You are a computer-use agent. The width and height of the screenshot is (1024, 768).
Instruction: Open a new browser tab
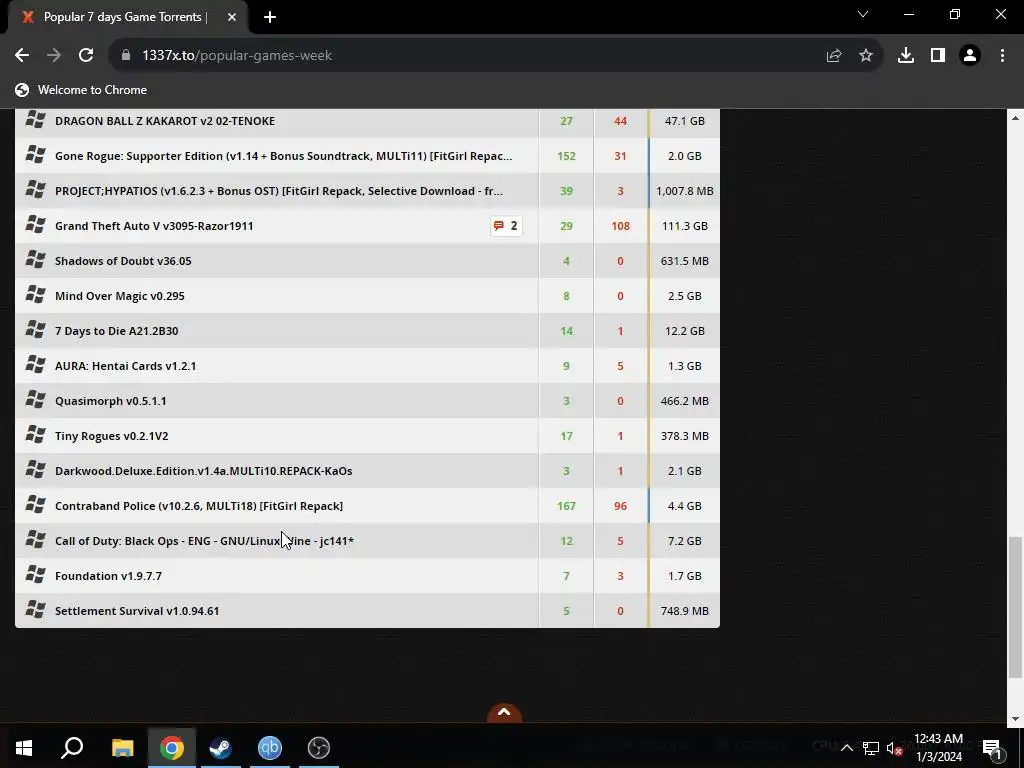pos(270,17)
